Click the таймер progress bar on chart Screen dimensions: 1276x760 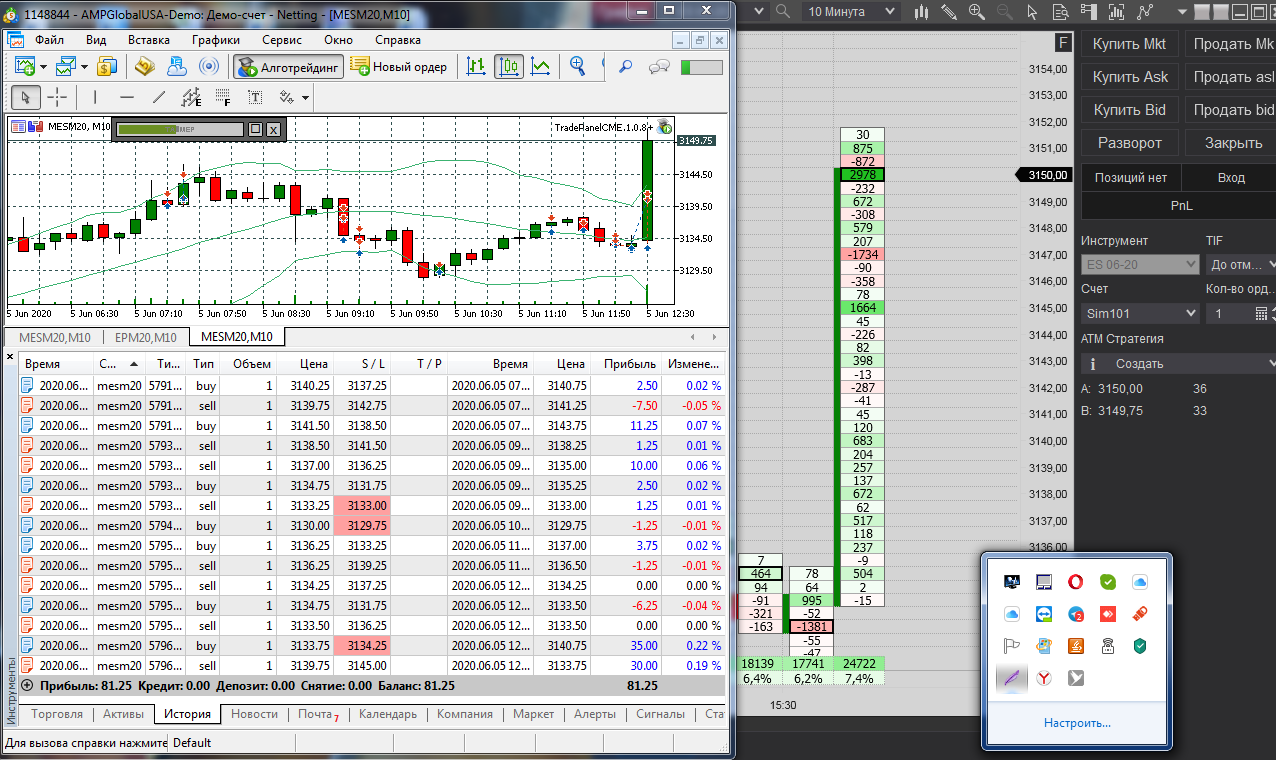[x=180, y=129]
